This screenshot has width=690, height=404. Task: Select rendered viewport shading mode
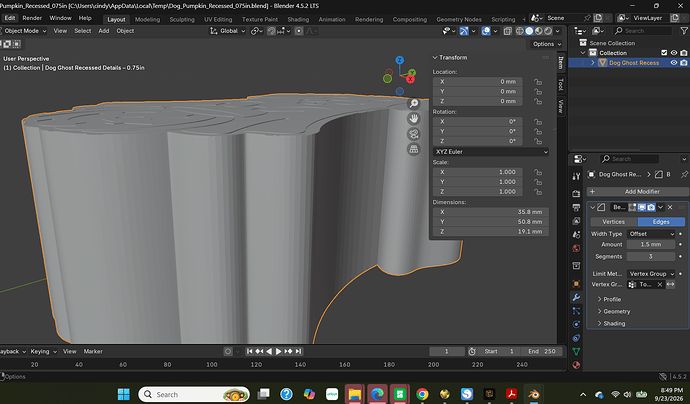[x=548, y=31]
